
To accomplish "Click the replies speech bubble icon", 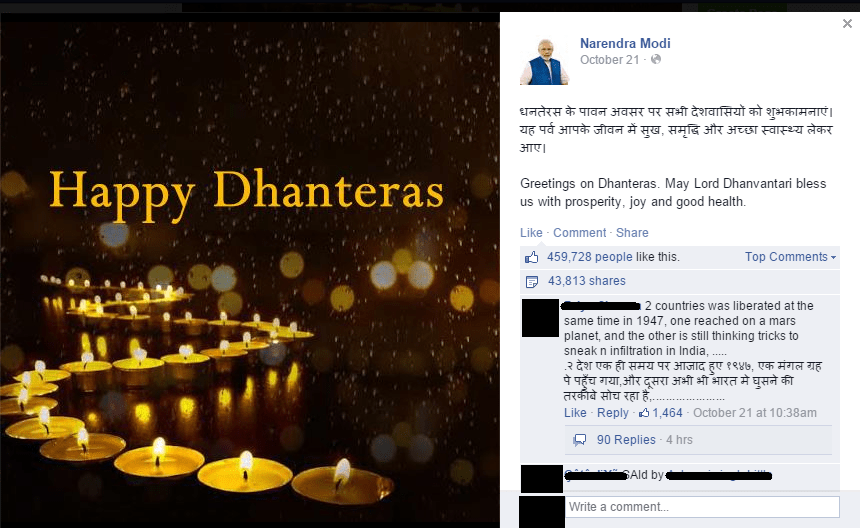I will (579, 440).
